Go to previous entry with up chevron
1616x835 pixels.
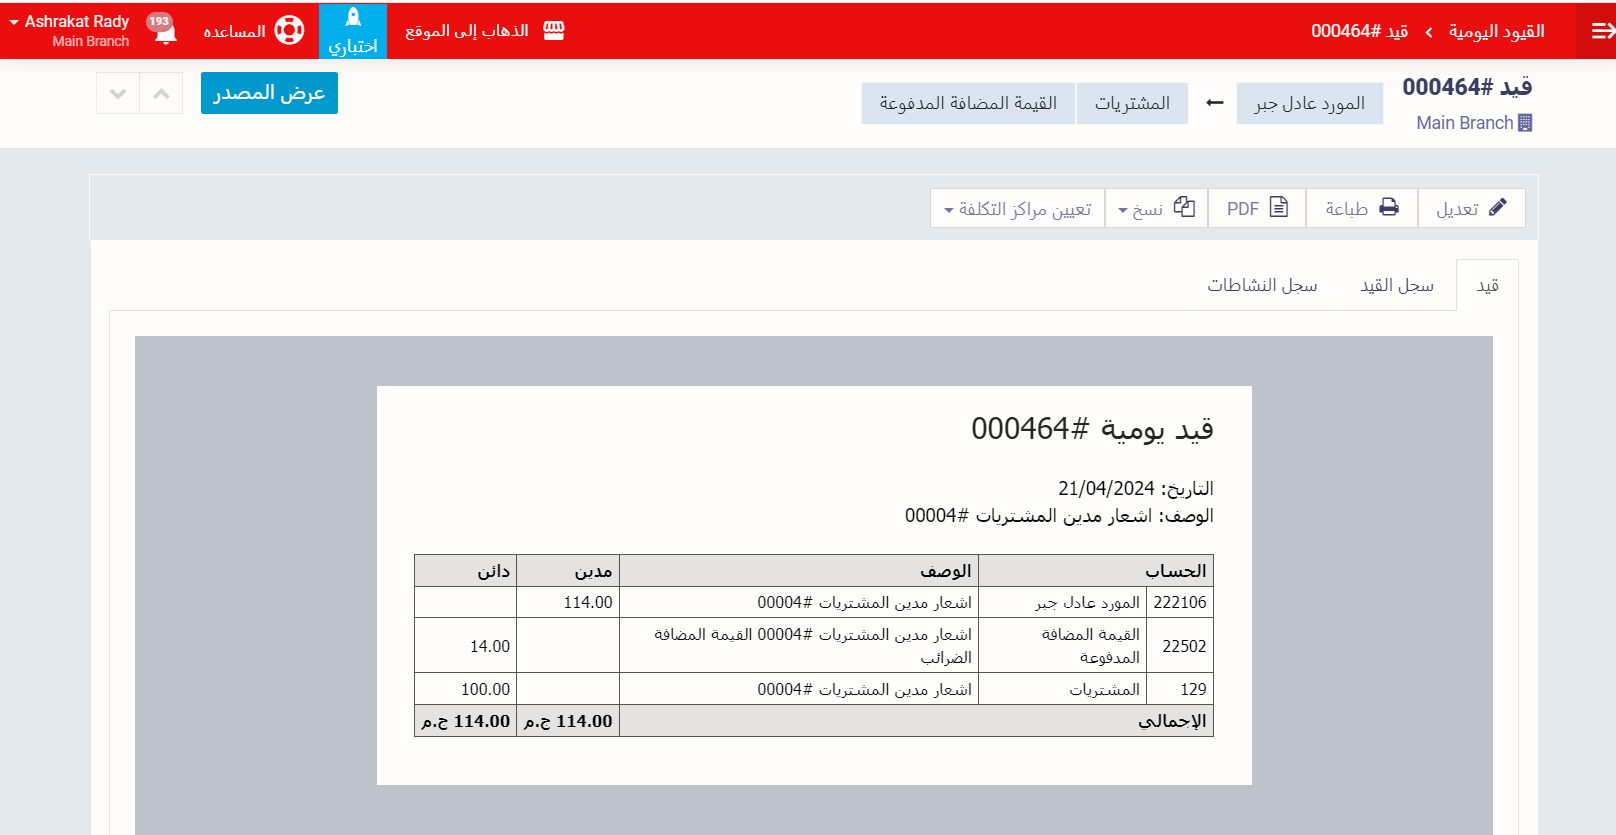[161, 93]
